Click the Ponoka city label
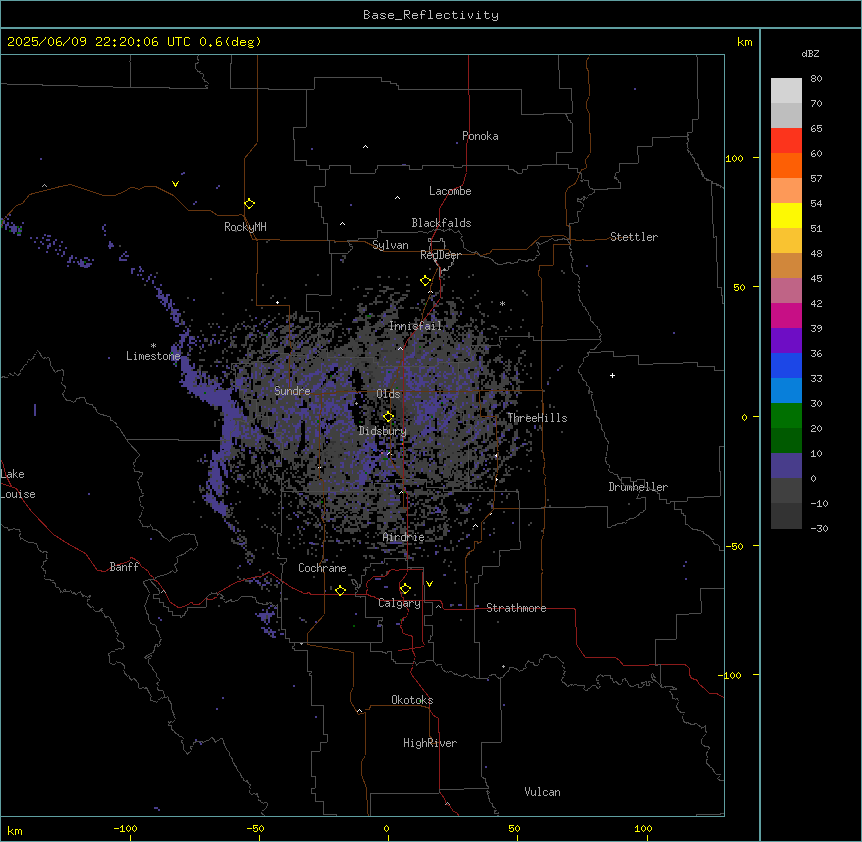The image size is (862, 842). coord(480,136)
